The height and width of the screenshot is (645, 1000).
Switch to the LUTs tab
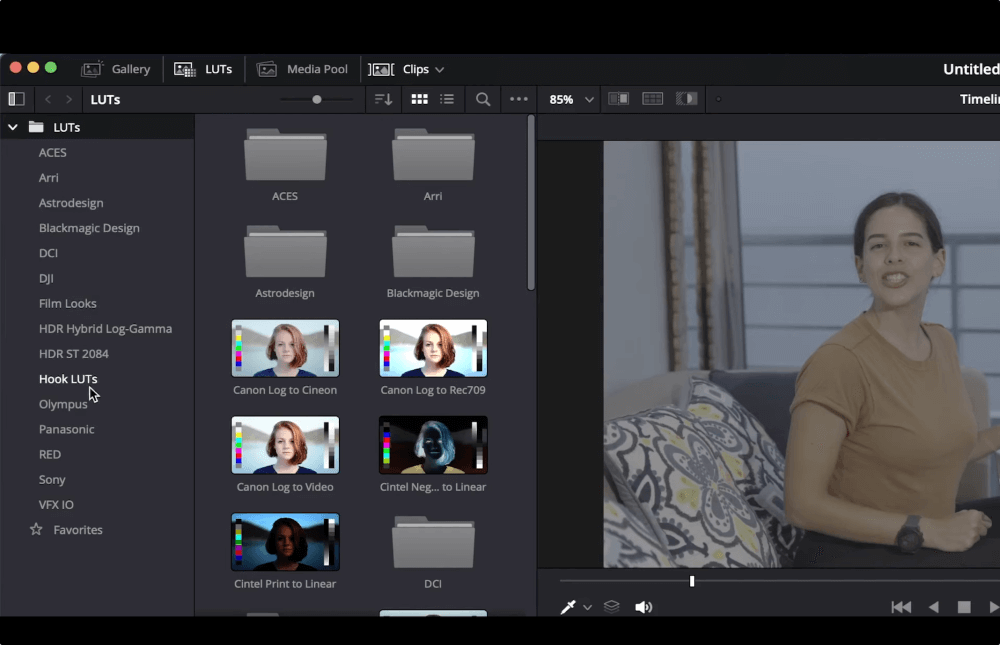click(x=203, y=69)
